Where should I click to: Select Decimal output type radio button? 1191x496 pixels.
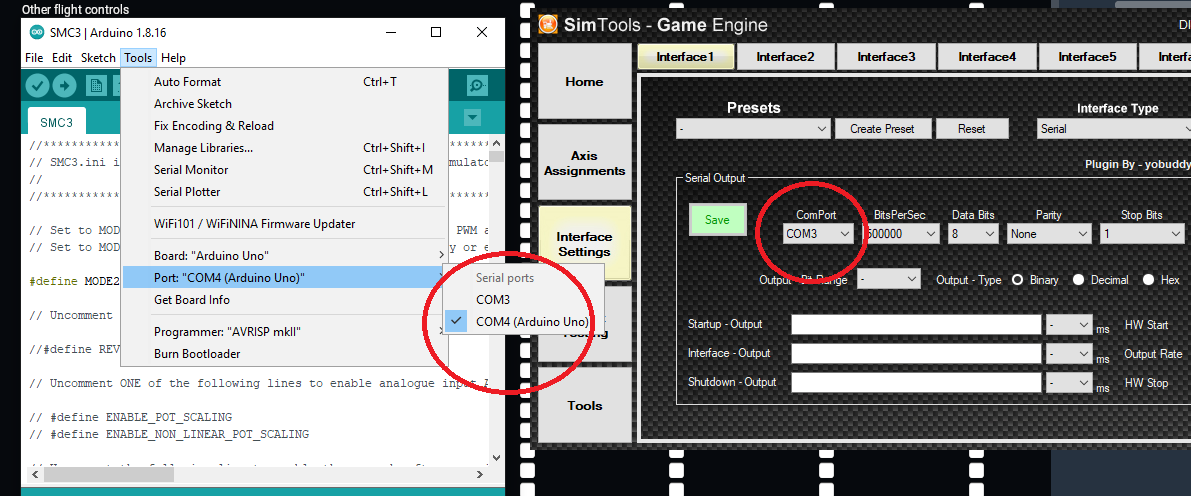click(1078, 280)
